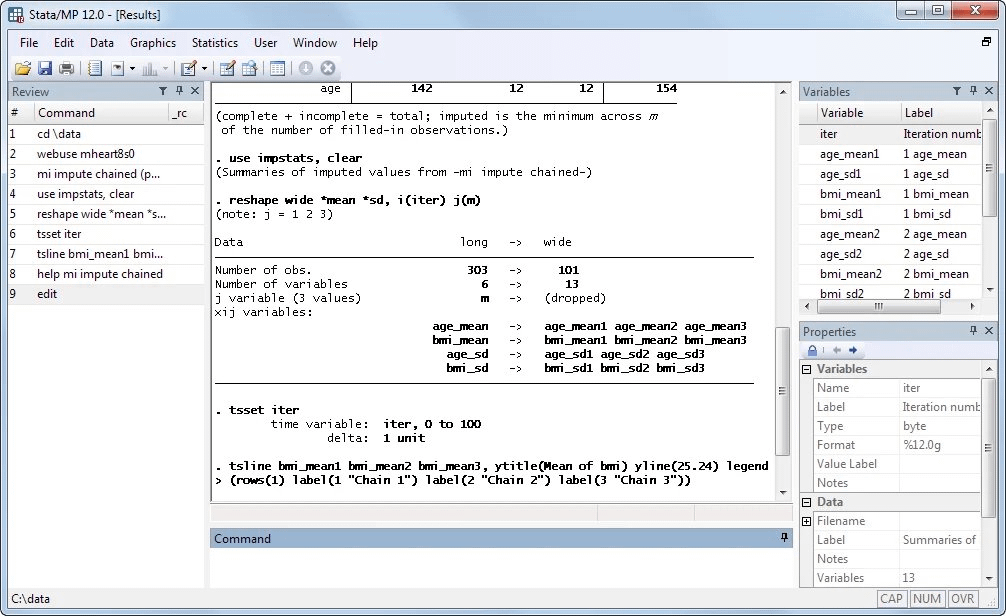Viewport: 1006px width, 616px height.
Task: Open the Graphics menu
Action: click(x=153, y=43)
